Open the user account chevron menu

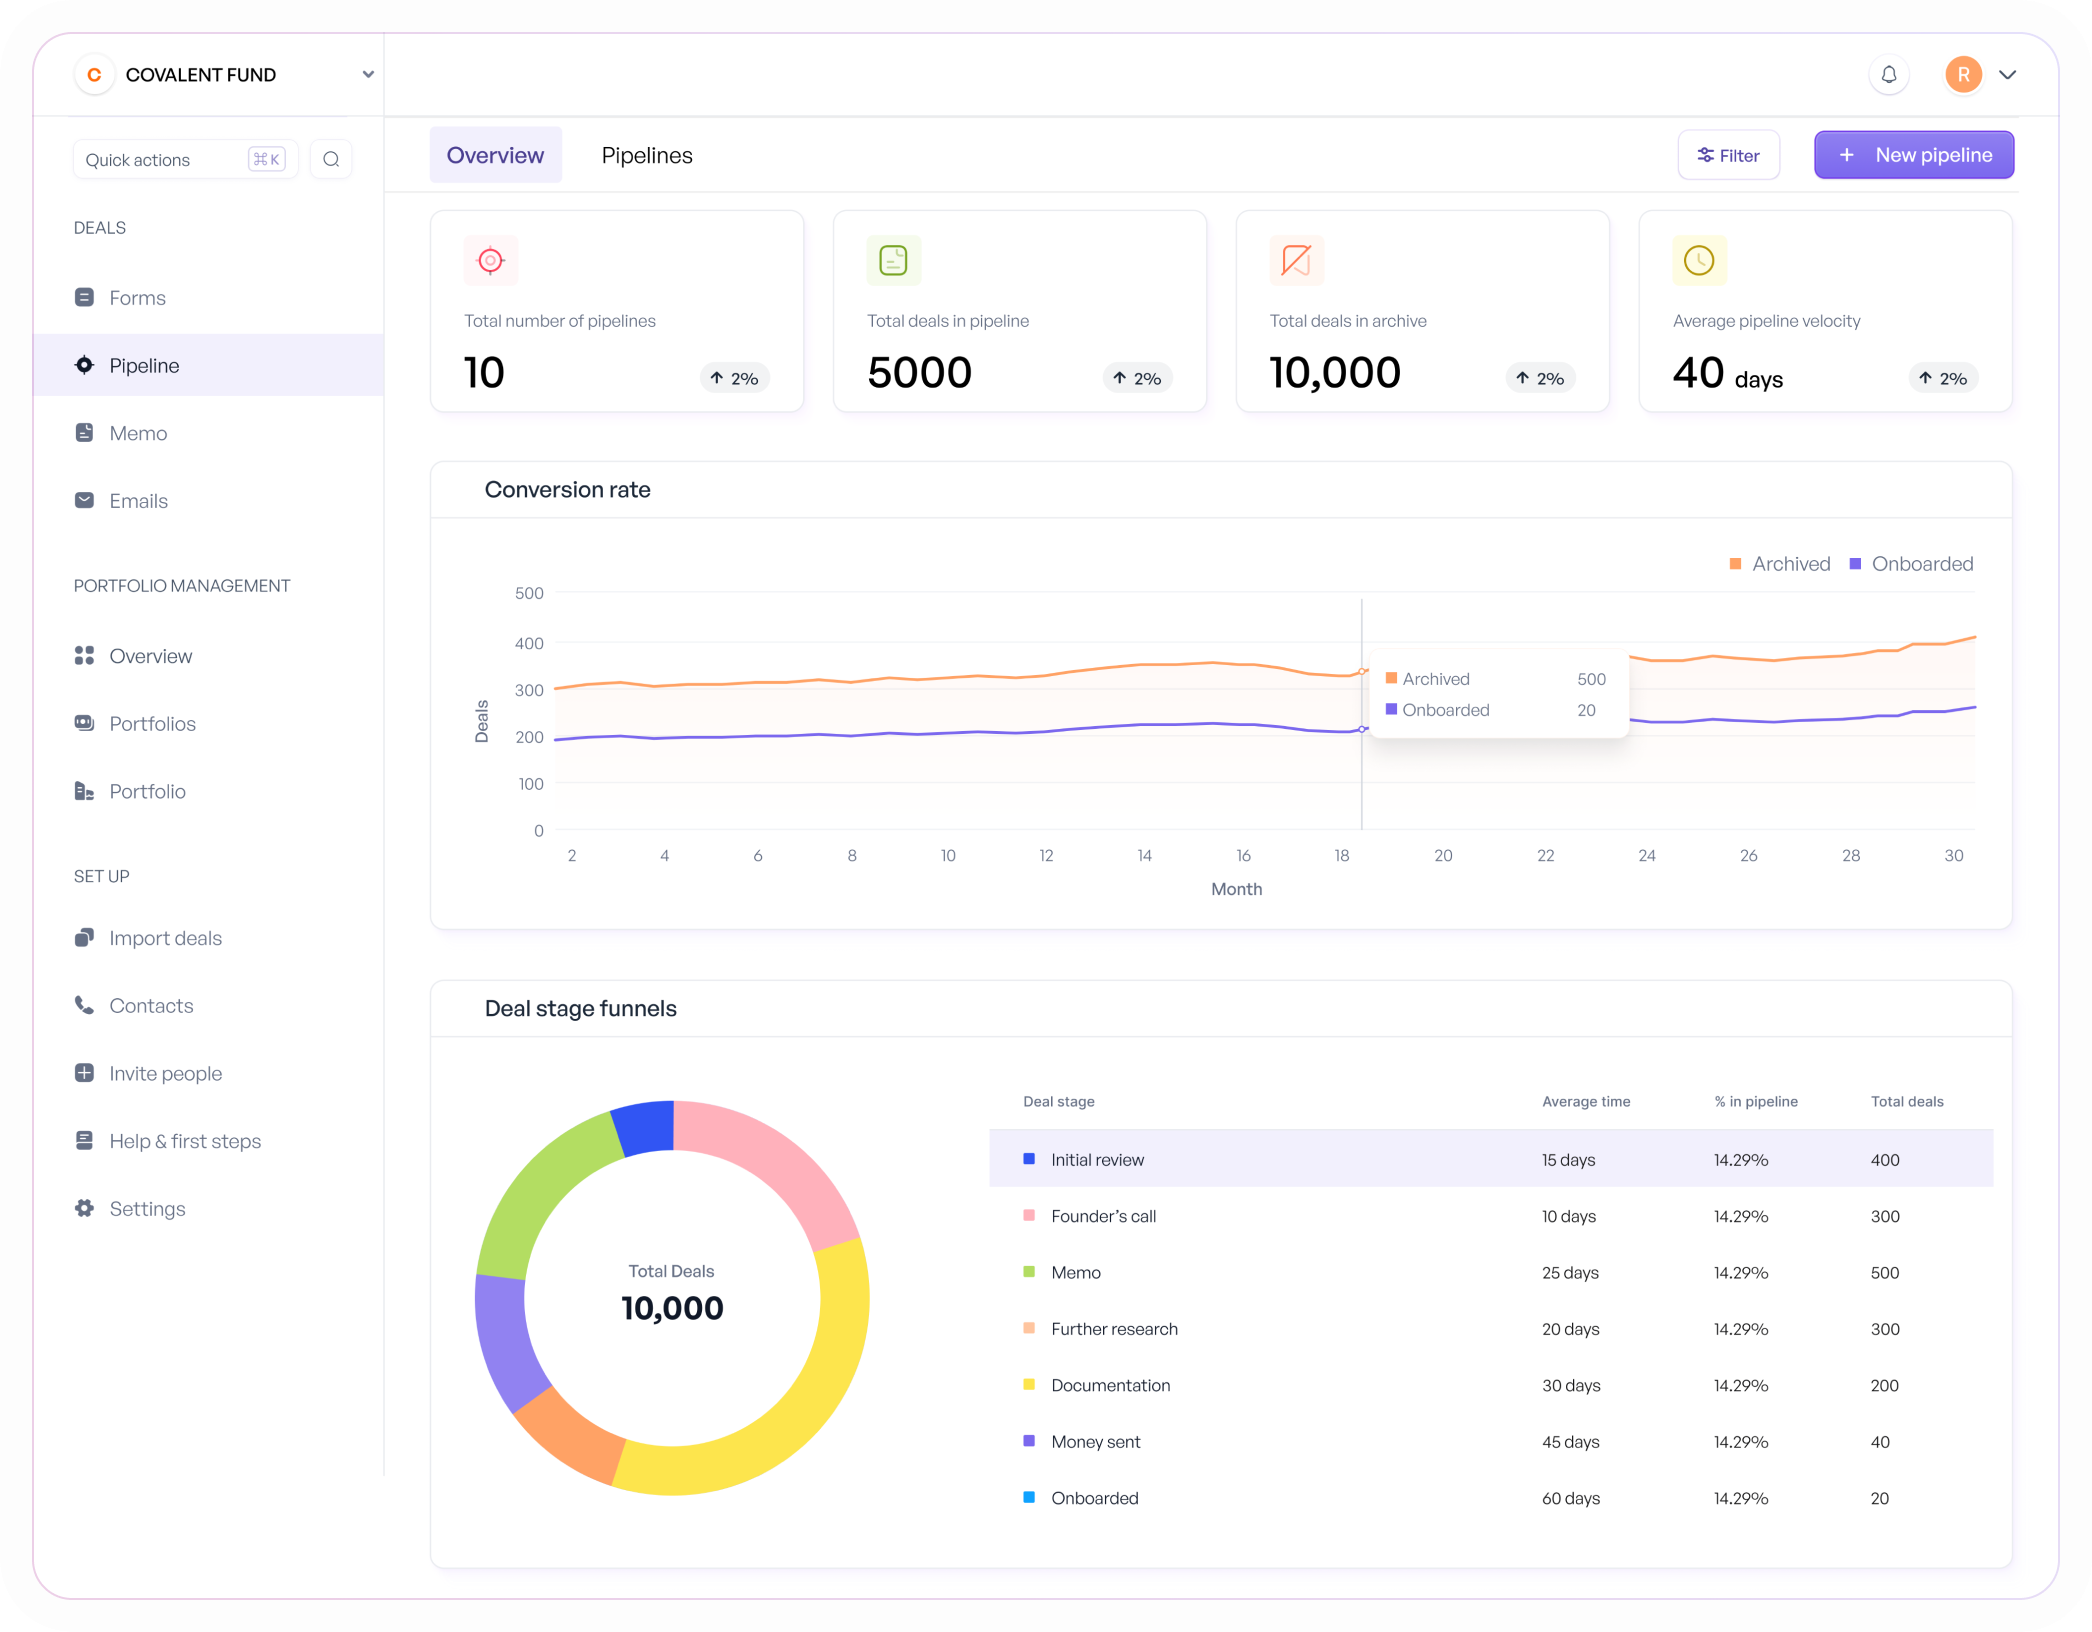click(x=2007, y=75)
